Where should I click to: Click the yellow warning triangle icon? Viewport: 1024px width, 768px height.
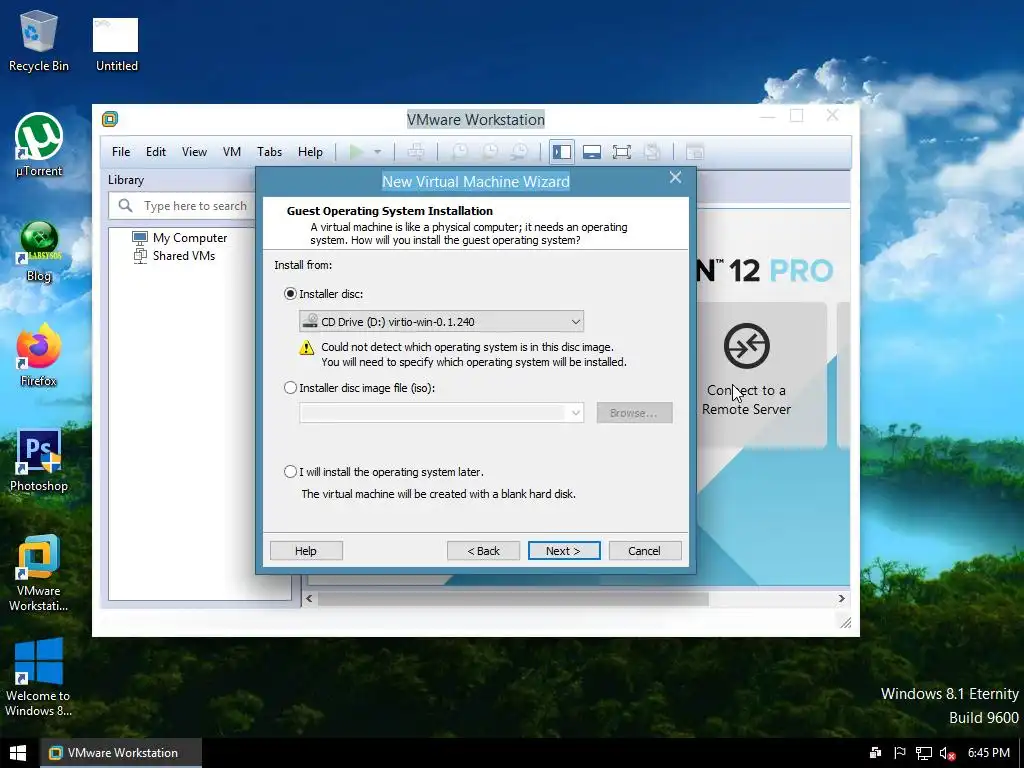pyautogui.click(x=306, y=347)
